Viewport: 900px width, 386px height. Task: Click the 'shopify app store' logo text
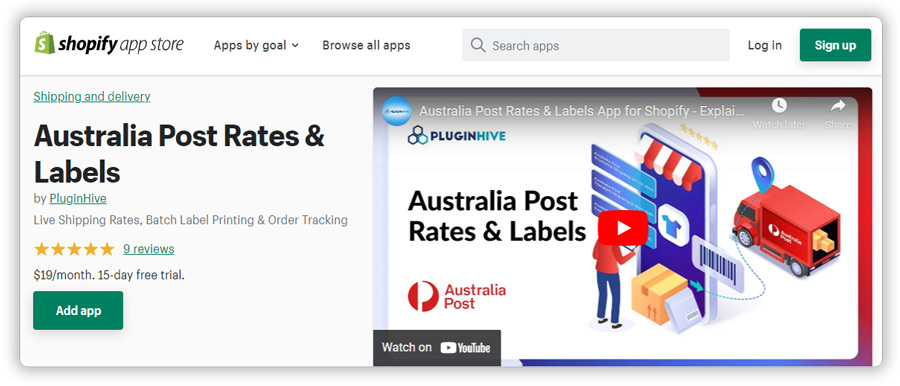tap(121, 44)
